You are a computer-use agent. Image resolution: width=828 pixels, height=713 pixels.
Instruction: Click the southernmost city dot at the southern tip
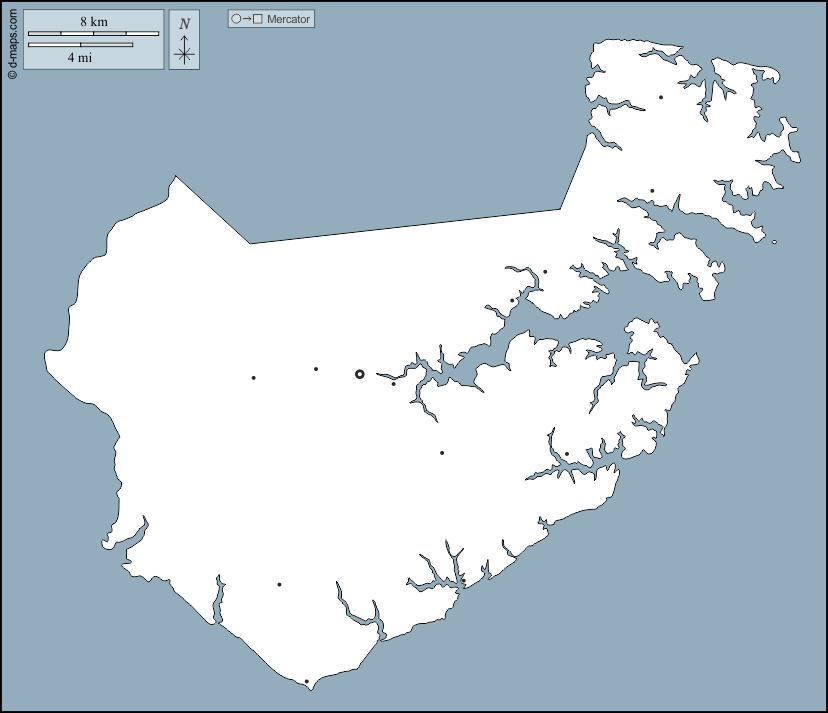pos(307,682)
